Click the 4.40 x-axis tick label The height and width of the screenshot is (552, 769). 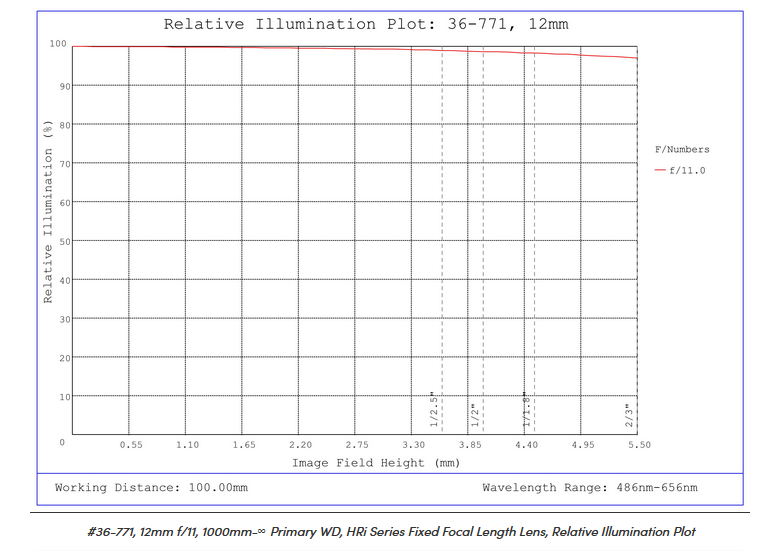click(x=526, y=444)
